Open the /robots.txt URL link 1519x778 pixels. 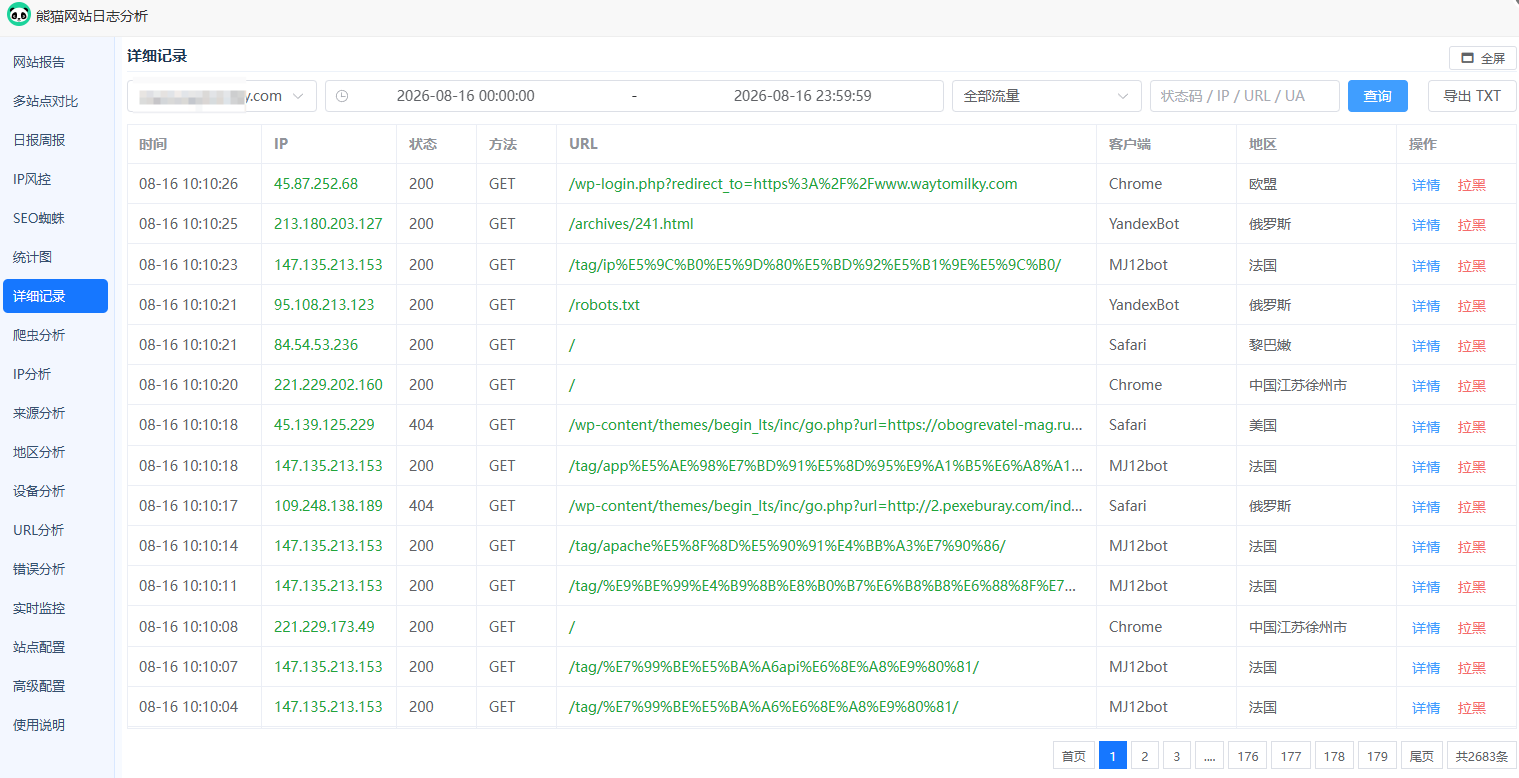(x=604, y=304)
